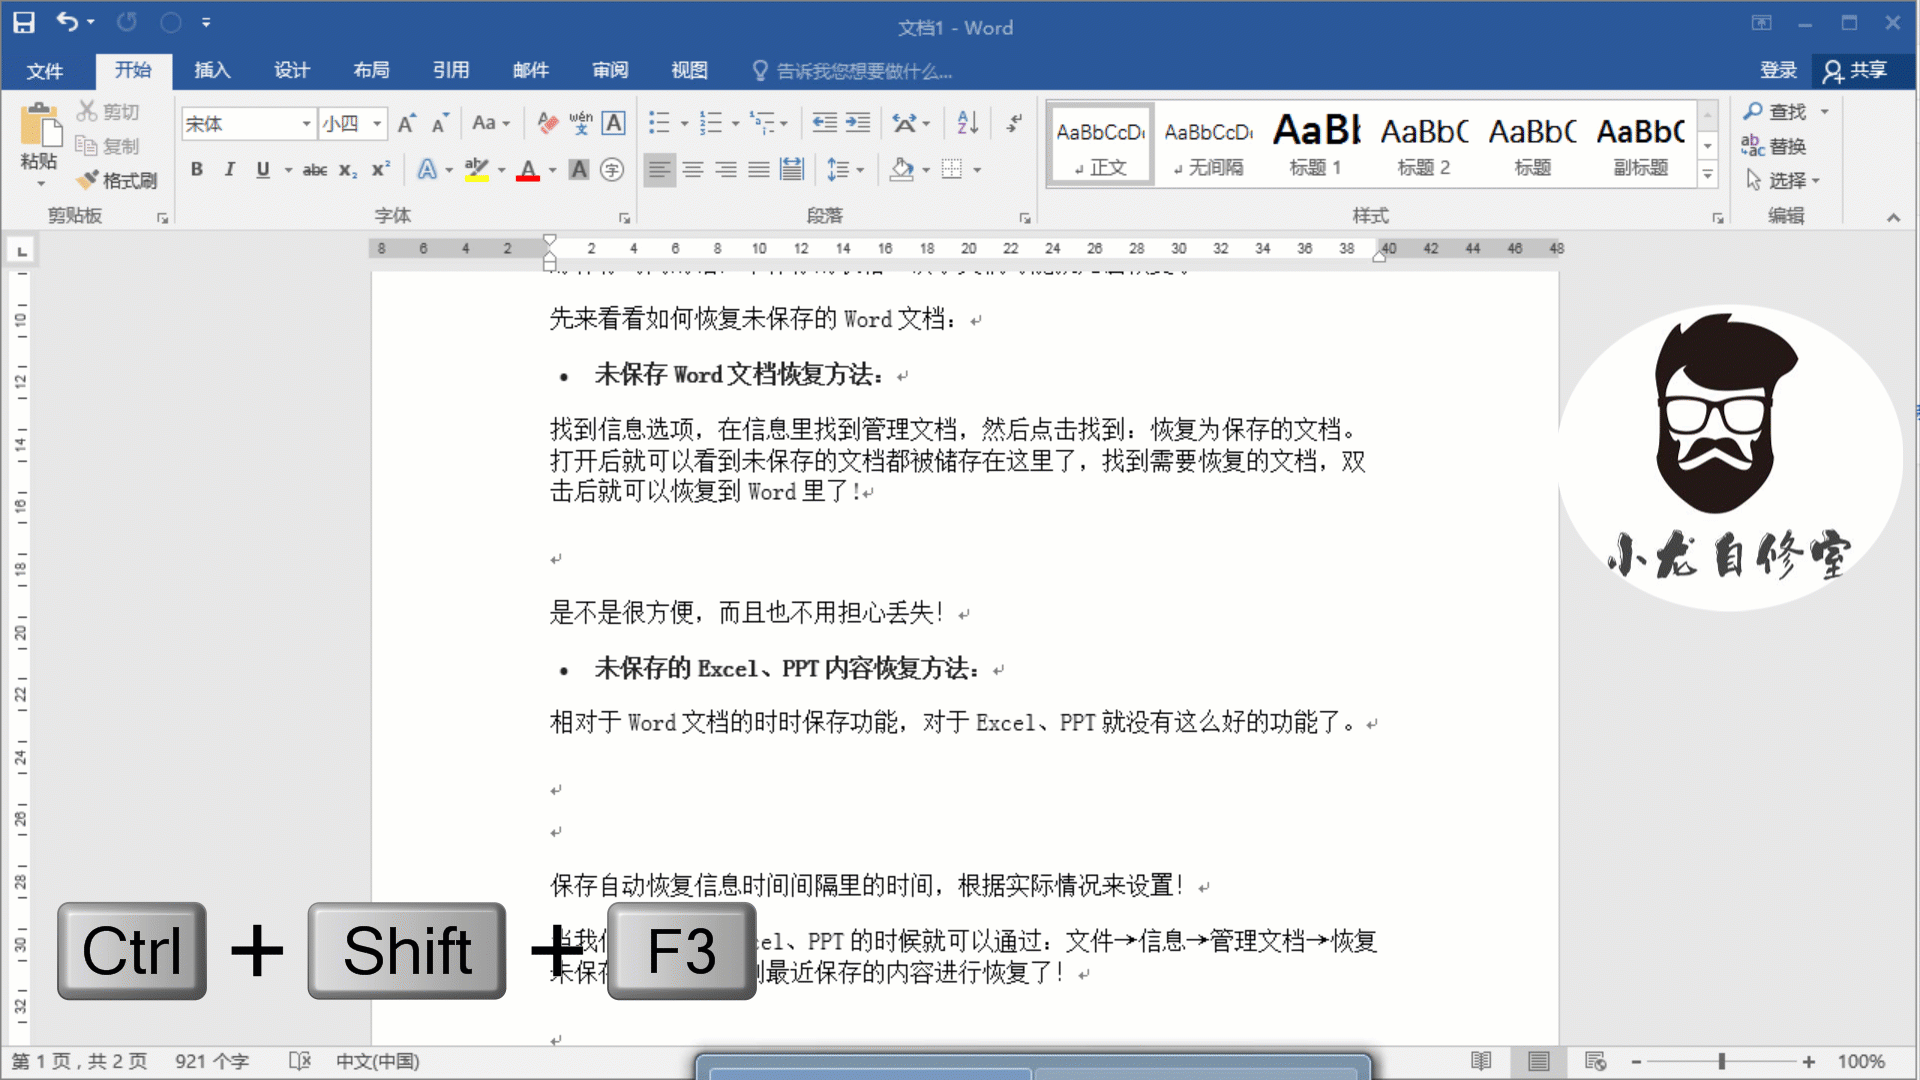This screenshot has height=1080, width=1920.
Task: Click the enclosed character icon
Action: tap(612, 170)
